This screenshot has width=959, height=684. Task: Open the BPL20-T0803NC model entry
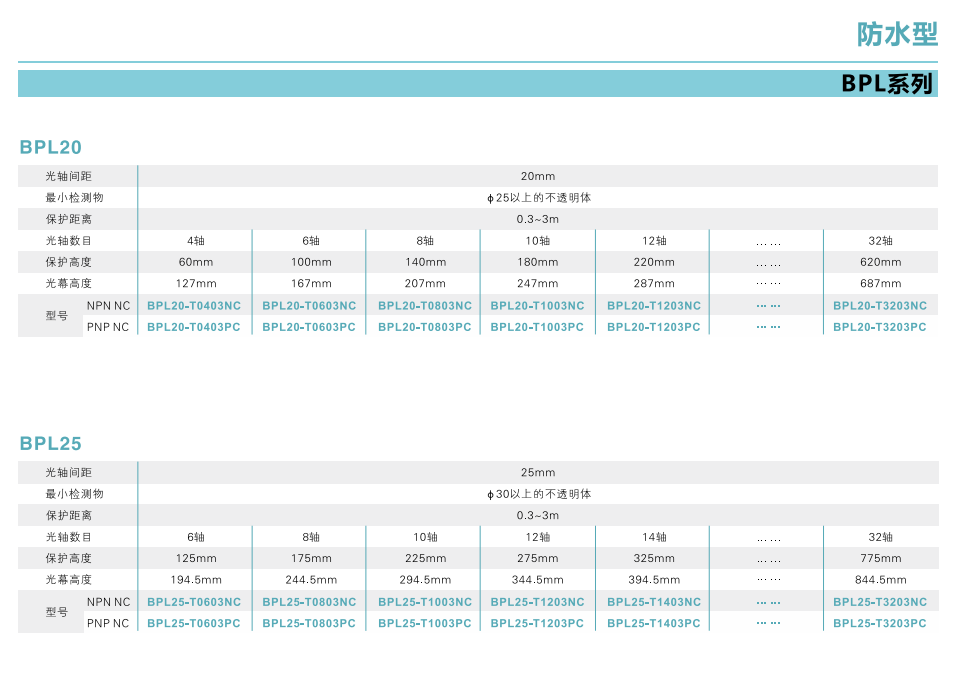[425, 306]
